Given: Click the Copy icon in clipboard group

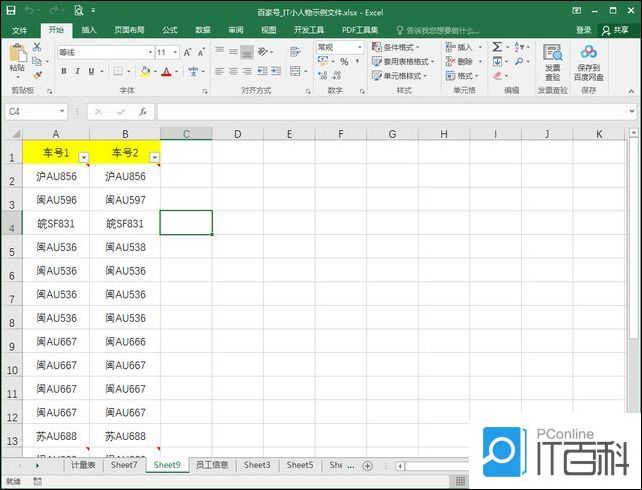Looking at the screenshot, I should [37, 61].
